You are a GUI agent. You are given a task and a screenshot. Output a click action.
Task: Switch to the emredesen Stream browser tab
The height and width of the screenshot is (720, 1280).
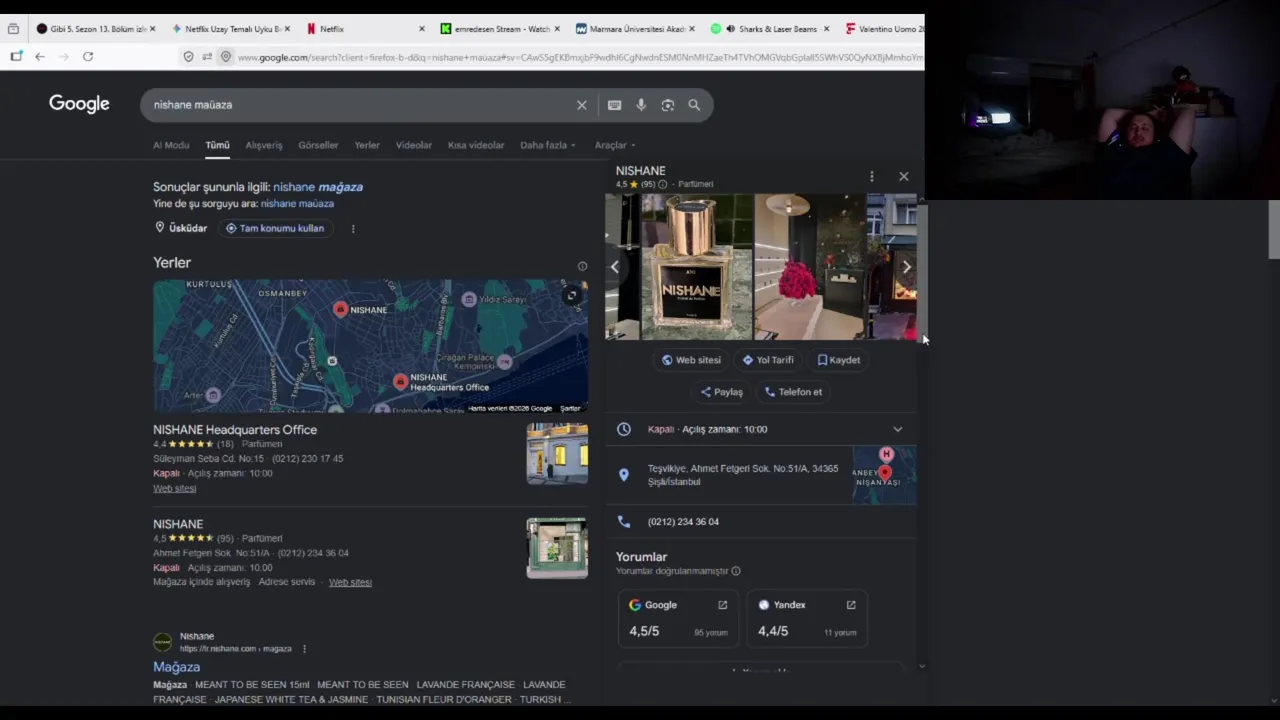500,29
